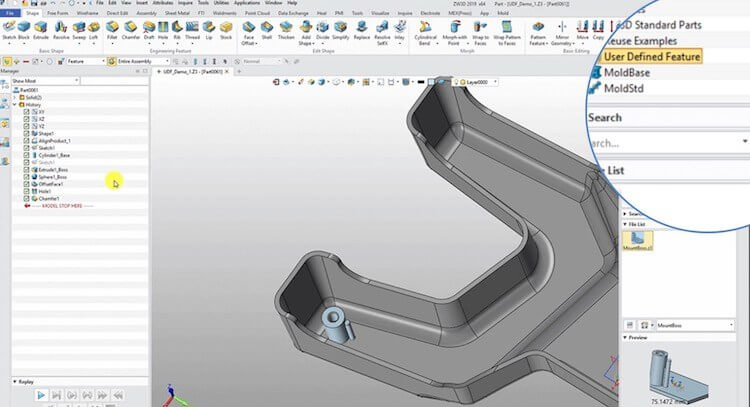Open the Wrap Pattern to Faces tool
The height and width of the screenshot is (407, 750).
(507, 33)
